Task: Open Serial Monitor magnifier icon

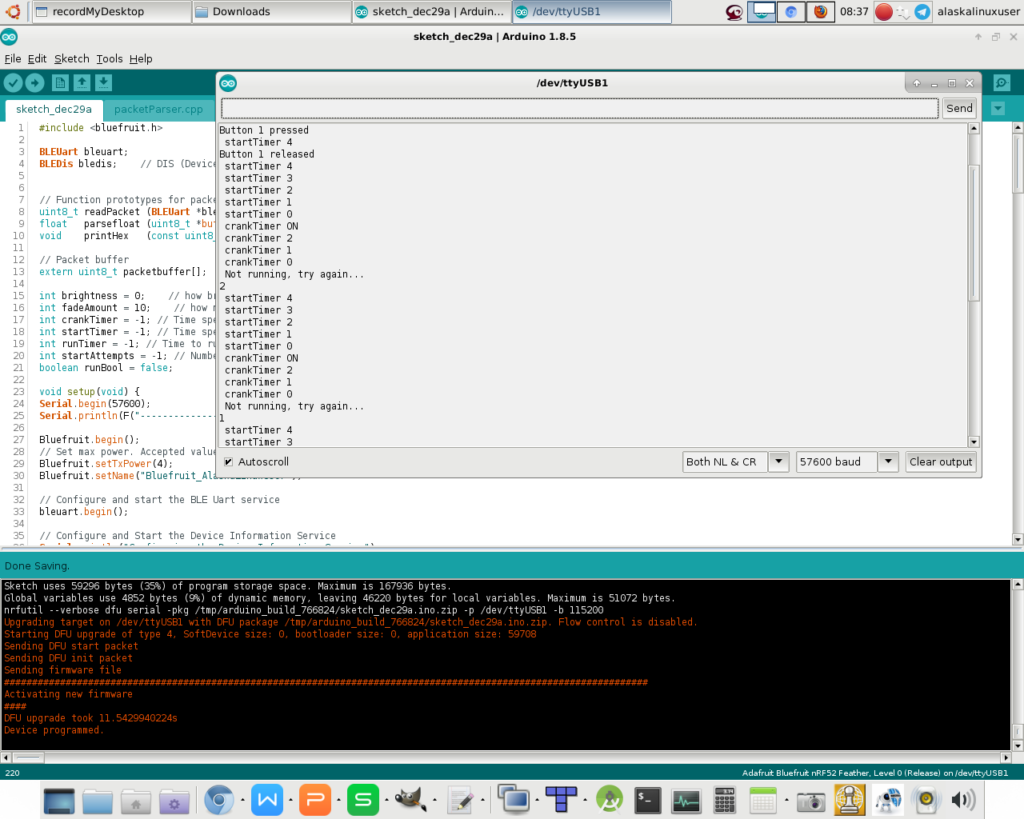Action: pos(1001,83)
